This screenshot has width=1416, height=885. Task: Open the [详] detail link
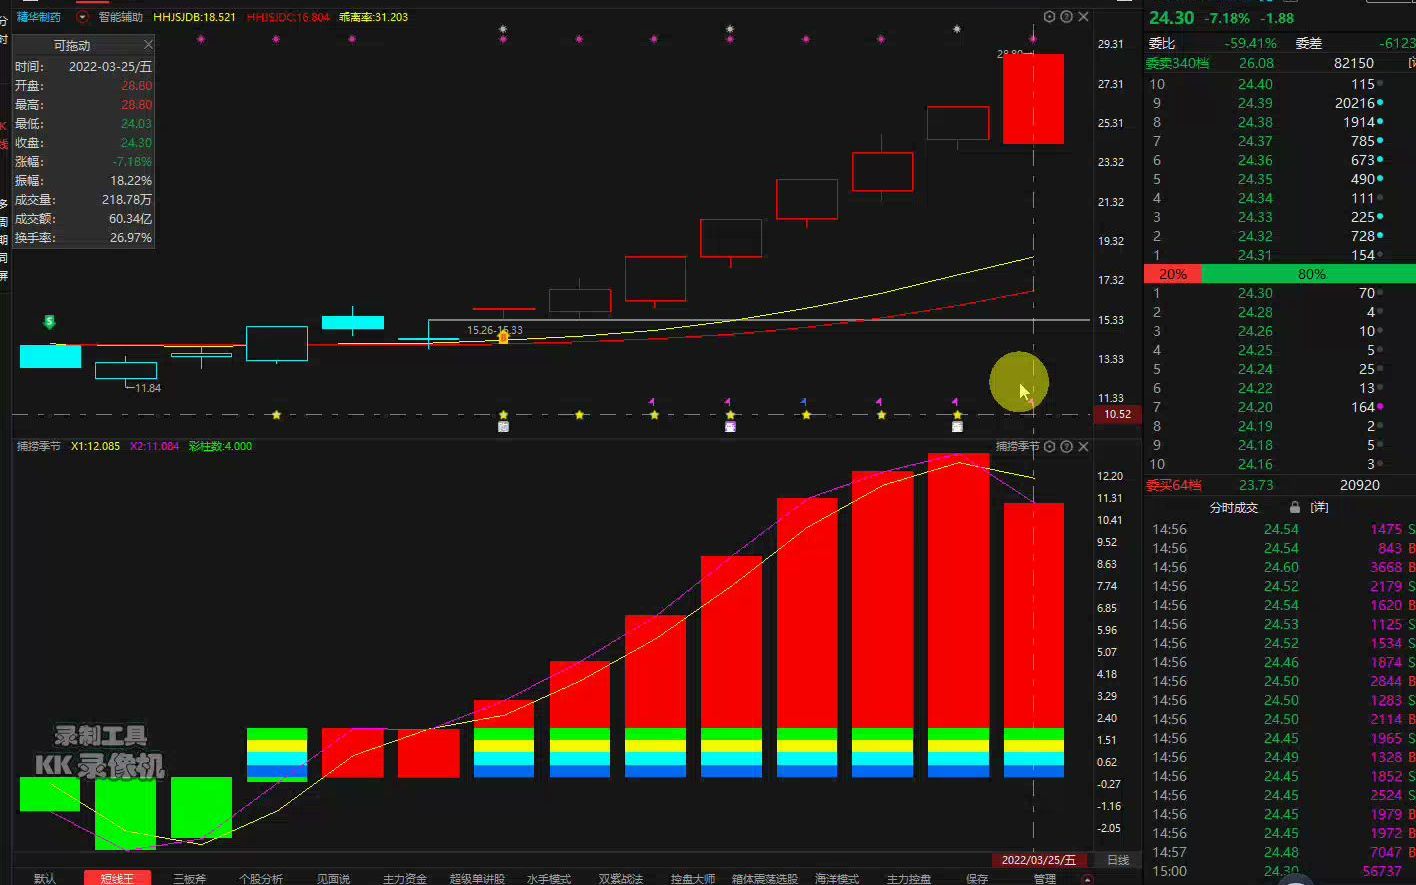[1319, 507]
